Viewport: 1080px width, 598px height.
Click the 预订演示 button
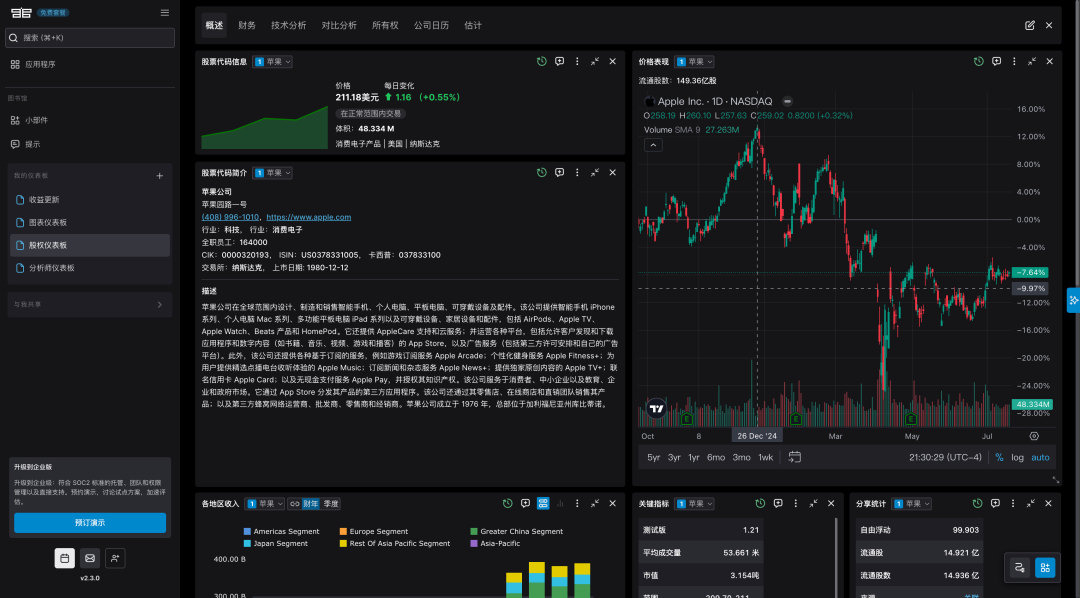(90, 523)
